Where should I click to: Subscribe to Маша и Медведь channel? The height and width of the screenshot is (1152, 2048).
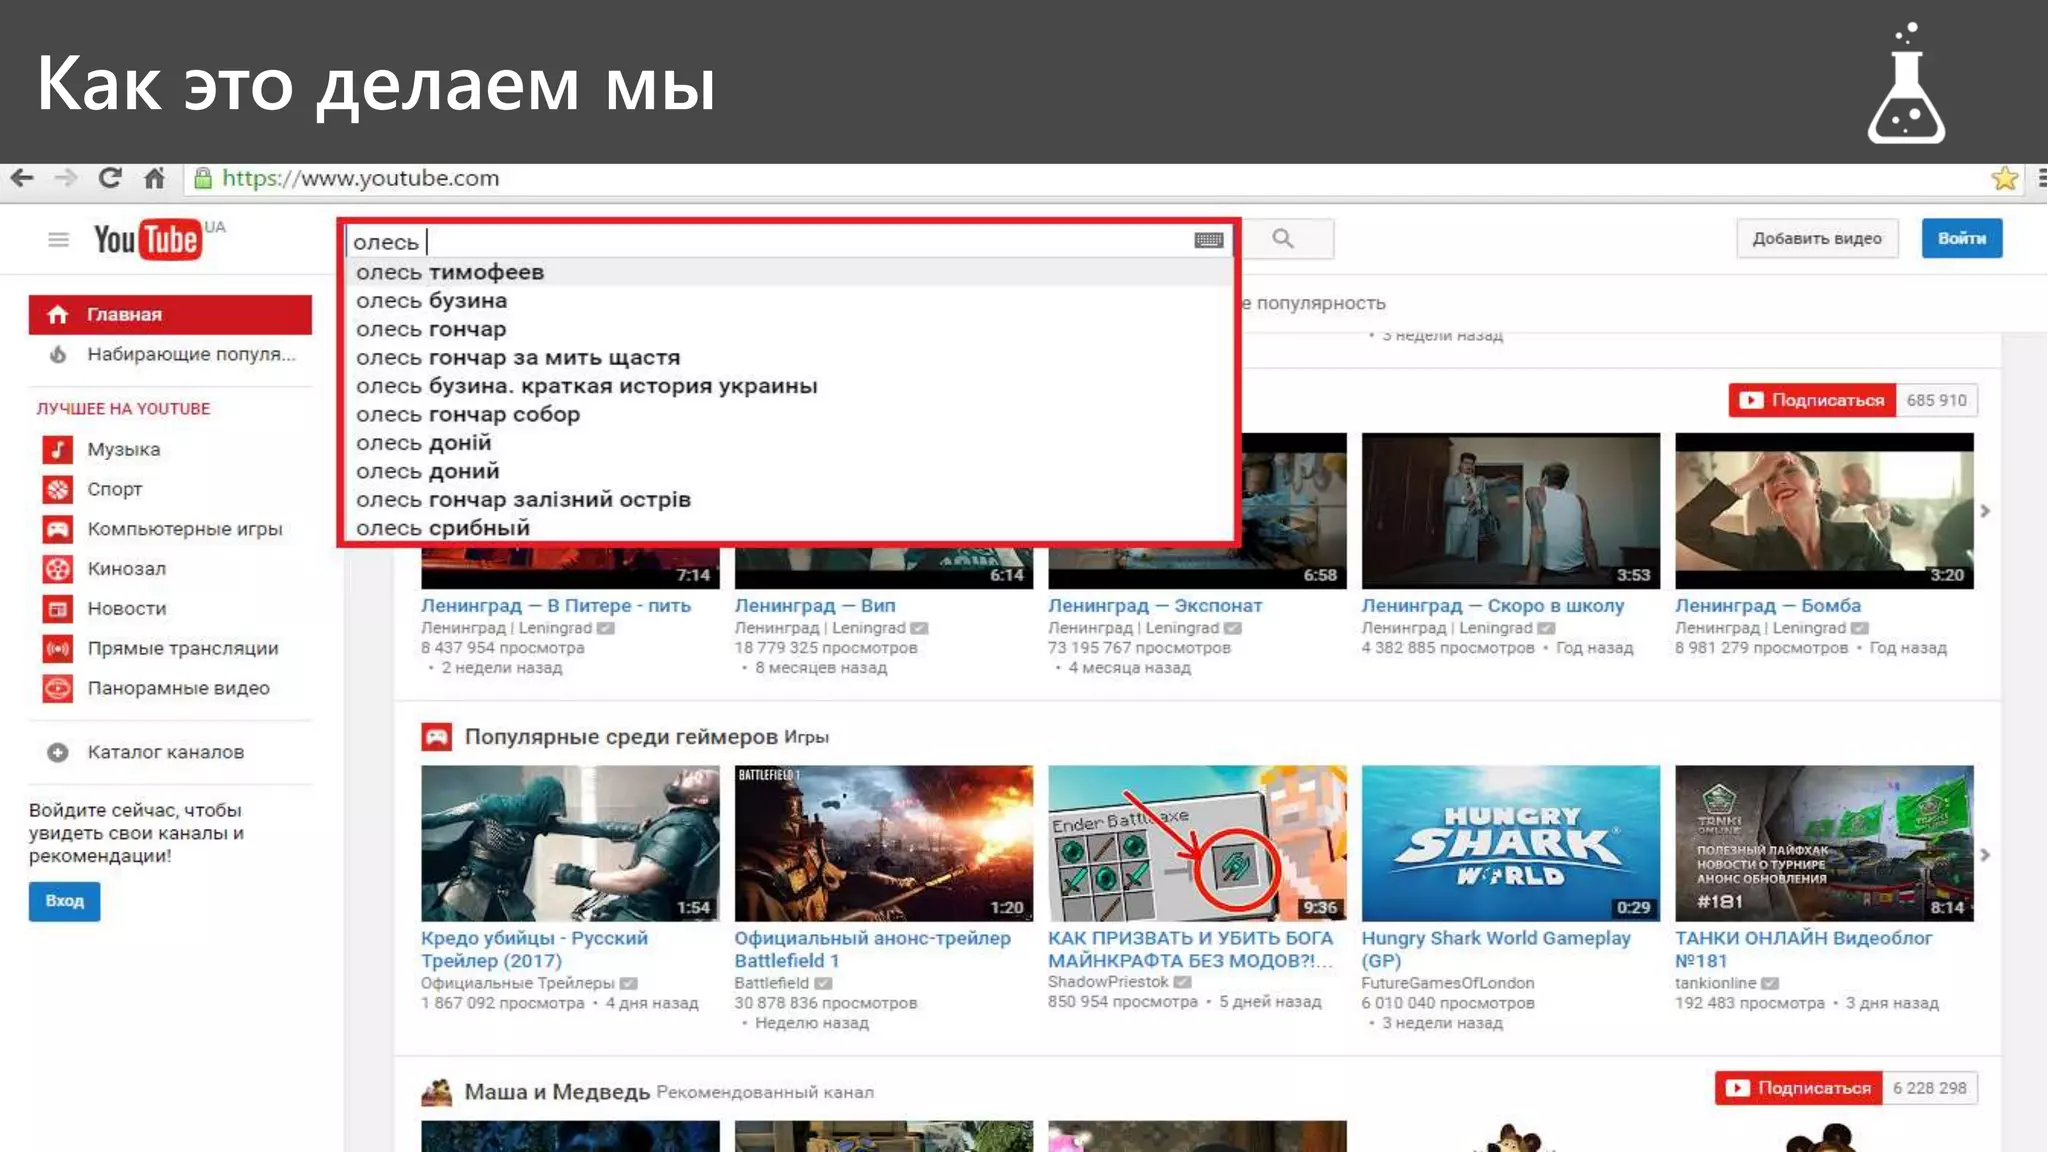(x=1798, y=1088)
